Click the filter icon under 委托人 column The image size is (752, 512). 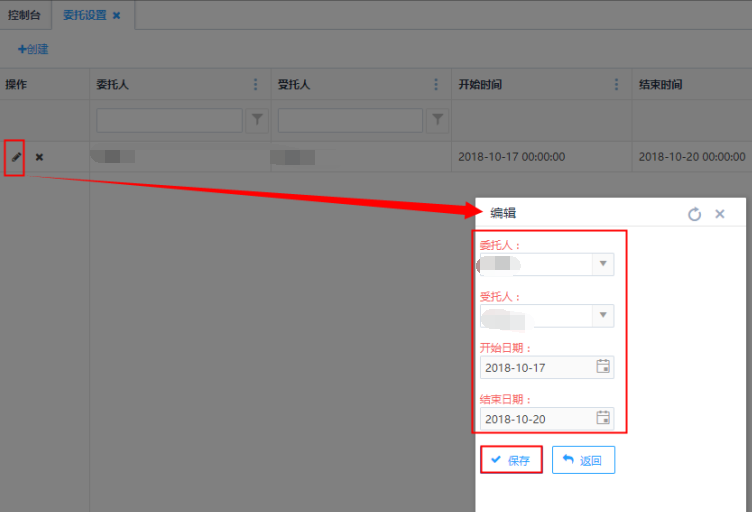257,120
